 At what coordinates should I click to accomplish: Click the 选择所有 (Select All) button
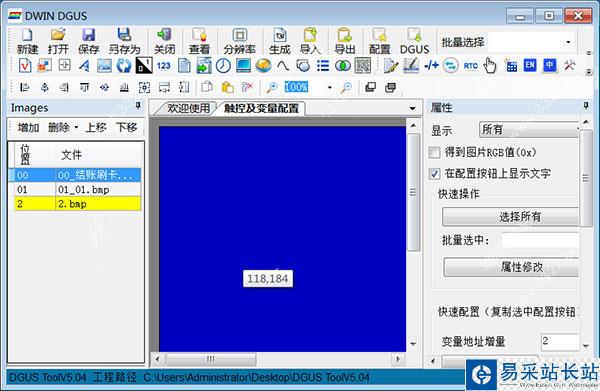point(510,217)
